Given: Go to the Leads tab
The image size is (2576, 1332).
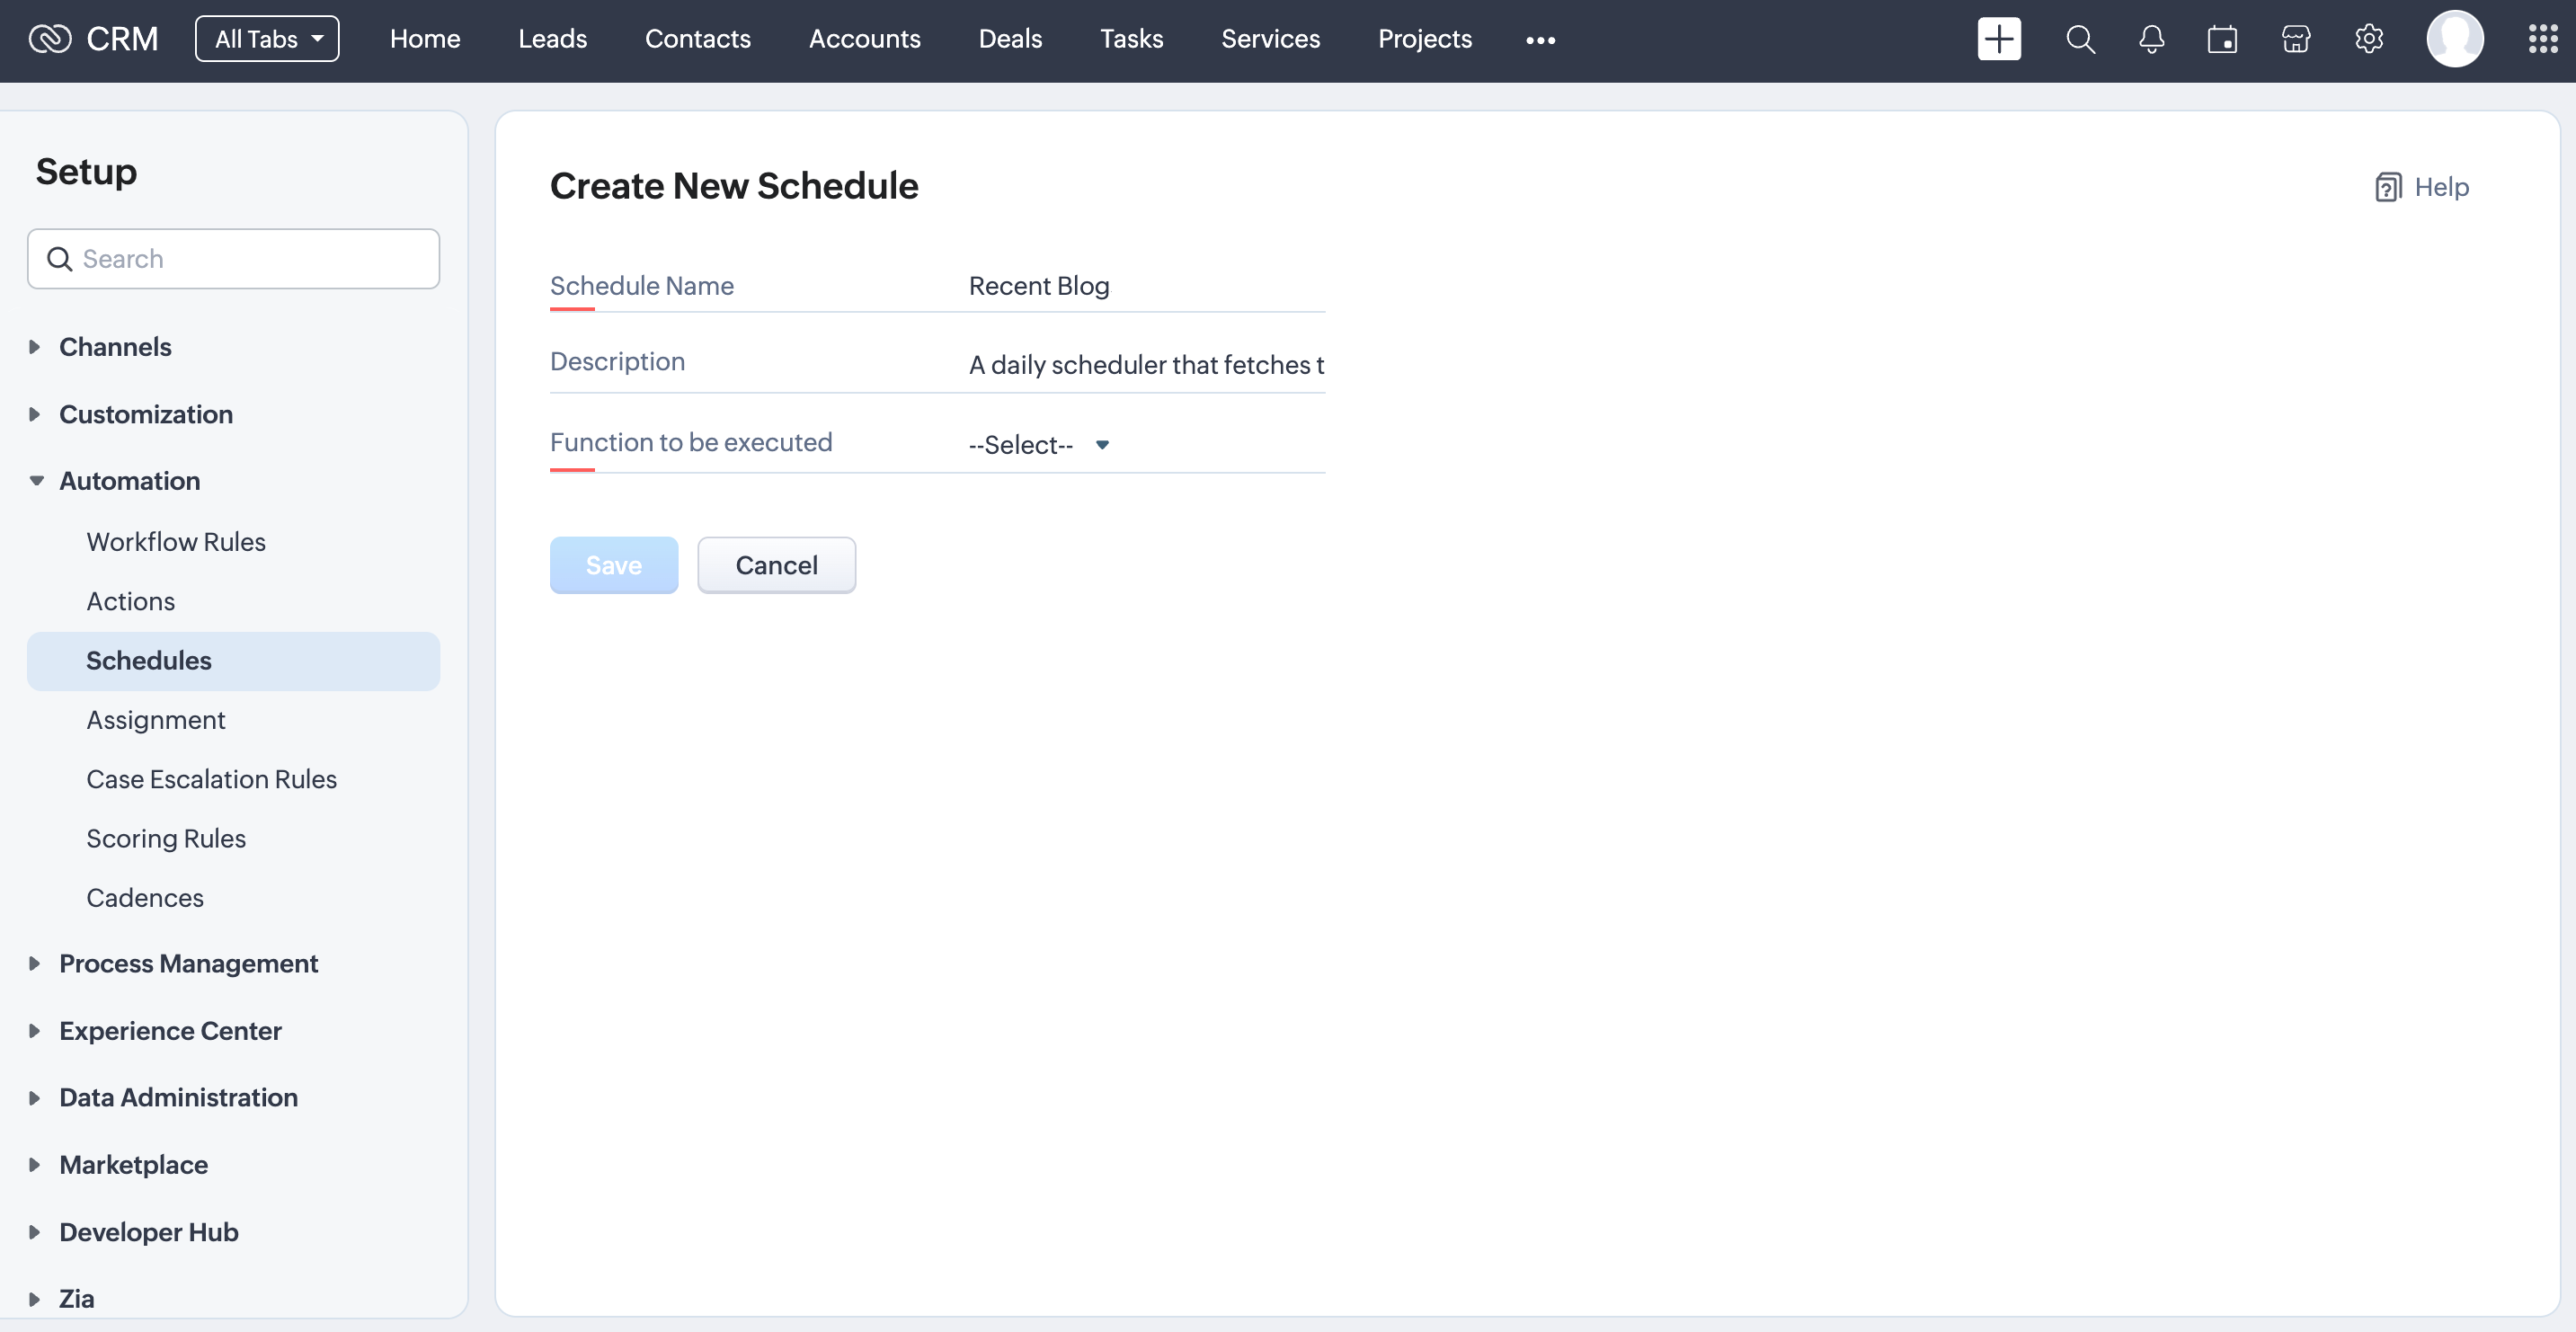Looking at the screenshot, I should (552, 39).
